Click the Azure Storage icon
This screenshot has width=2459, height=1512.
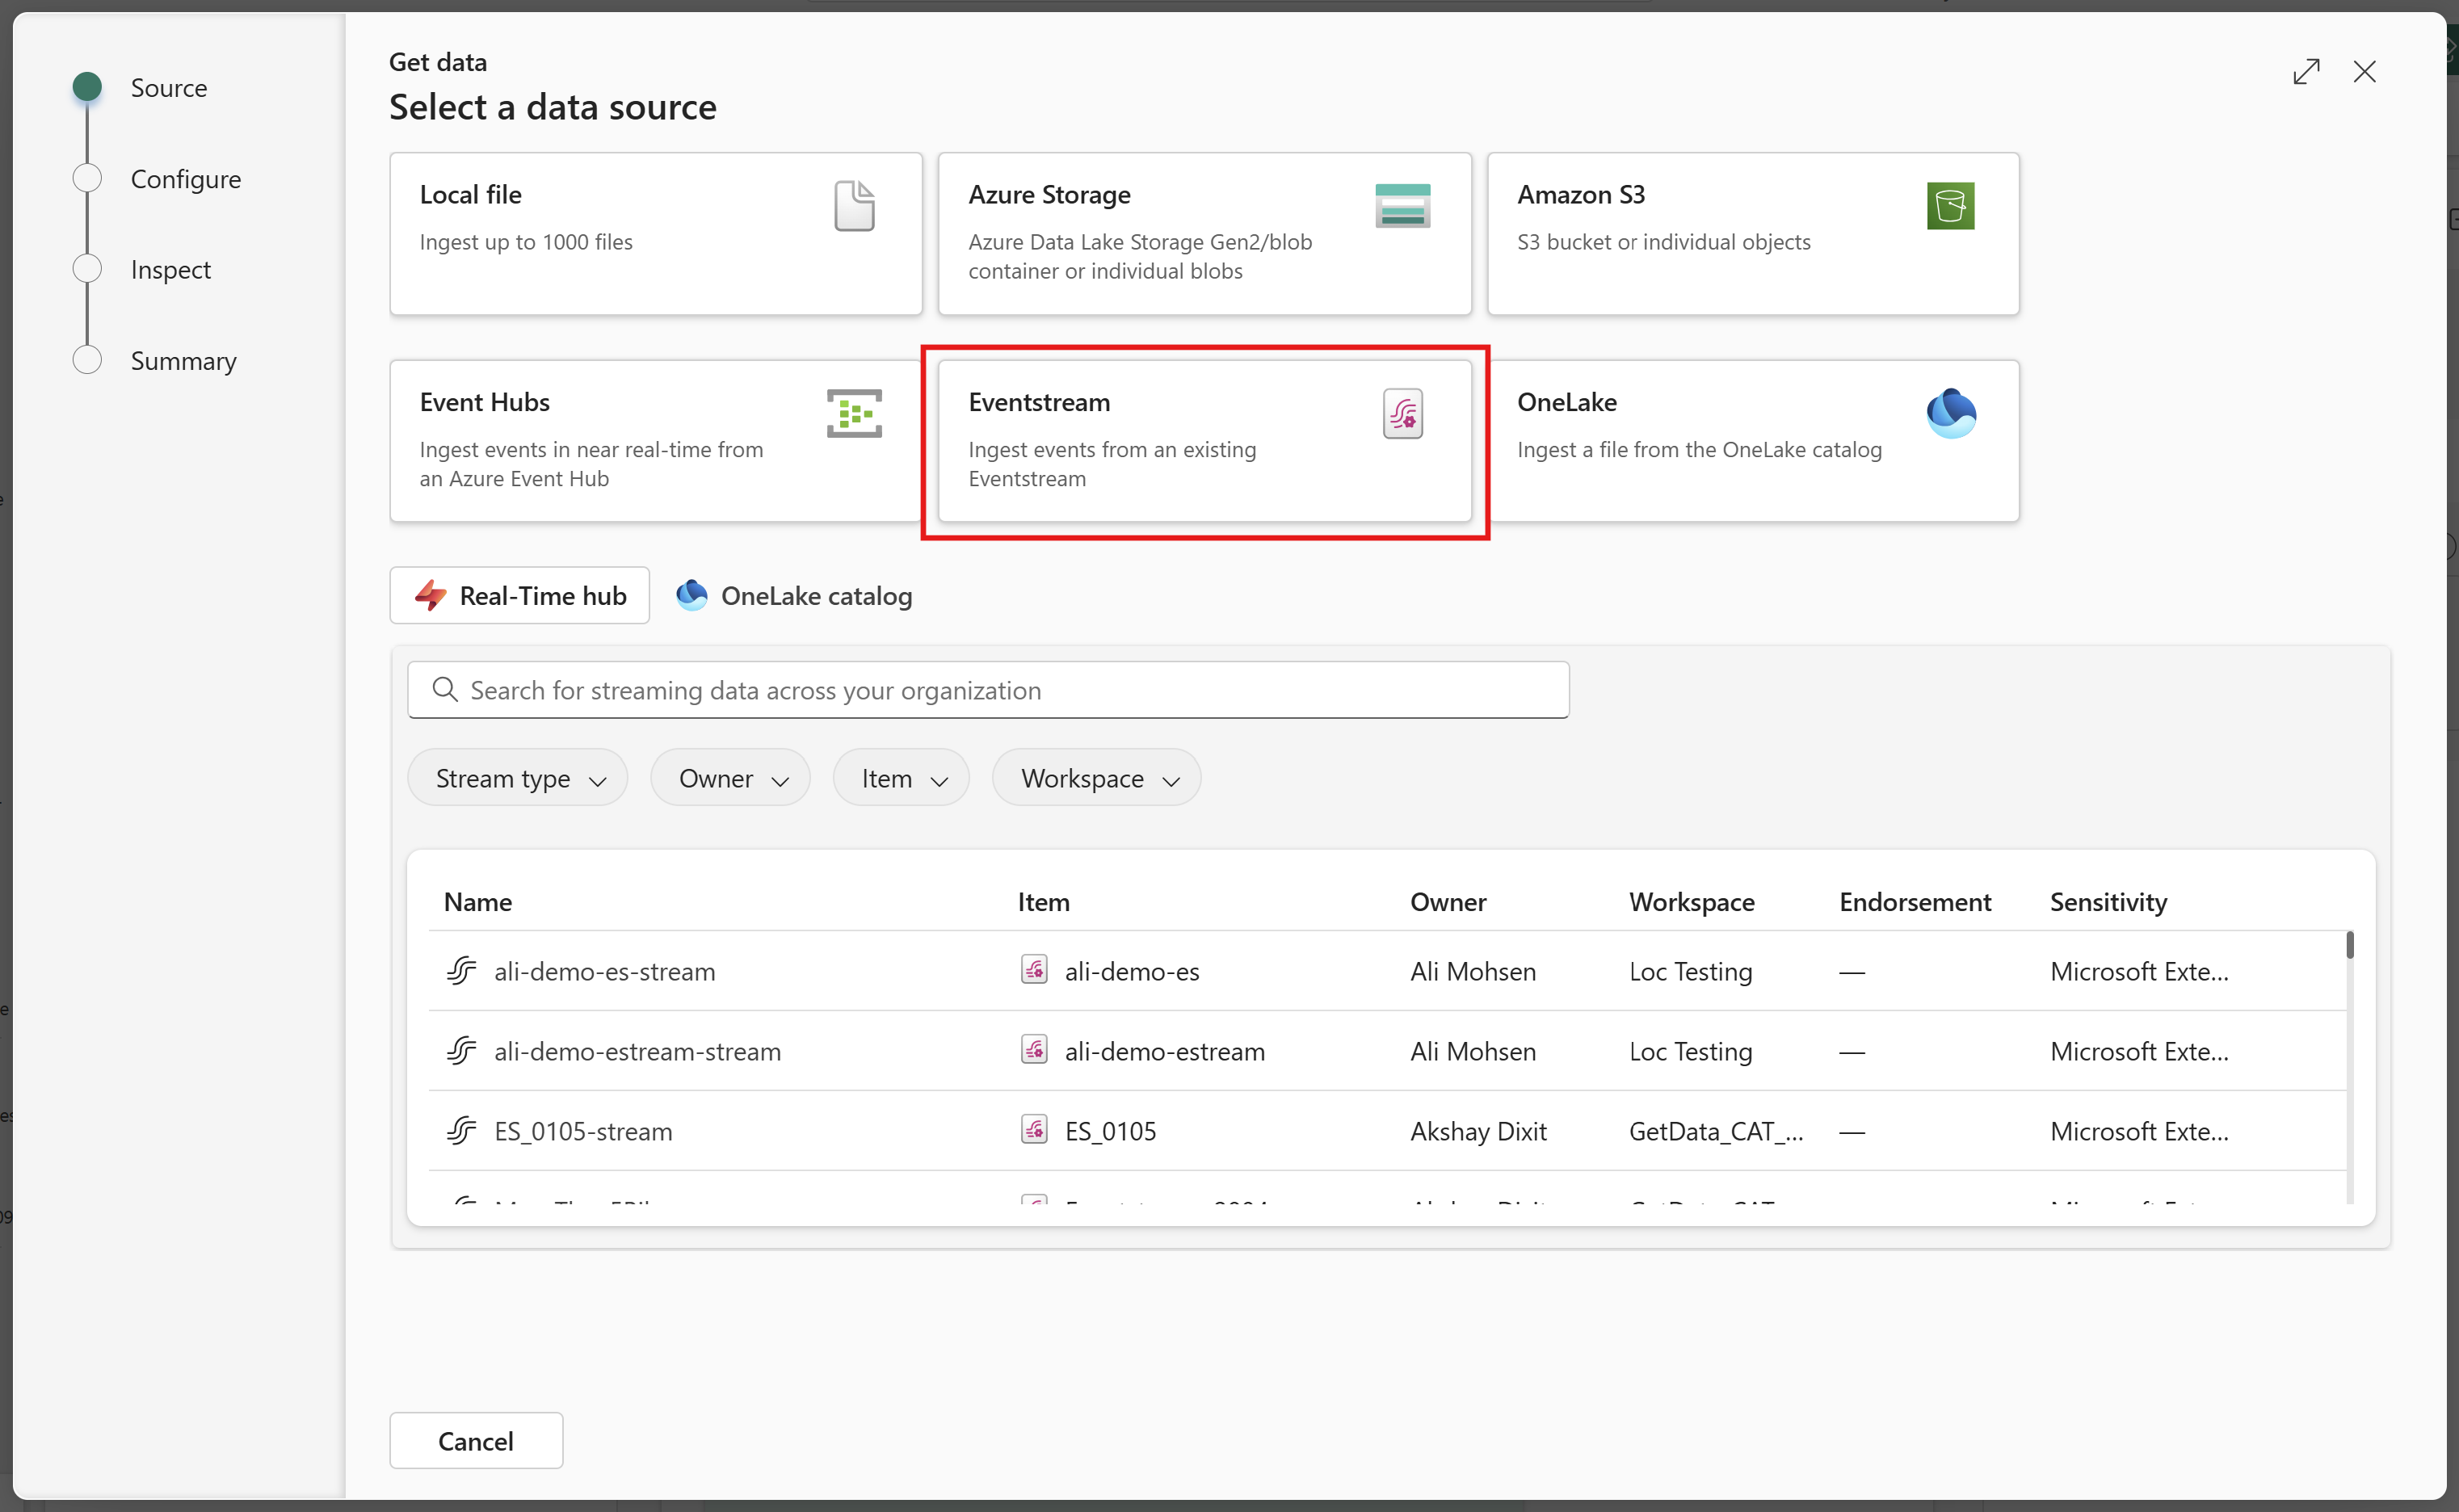1402,206
